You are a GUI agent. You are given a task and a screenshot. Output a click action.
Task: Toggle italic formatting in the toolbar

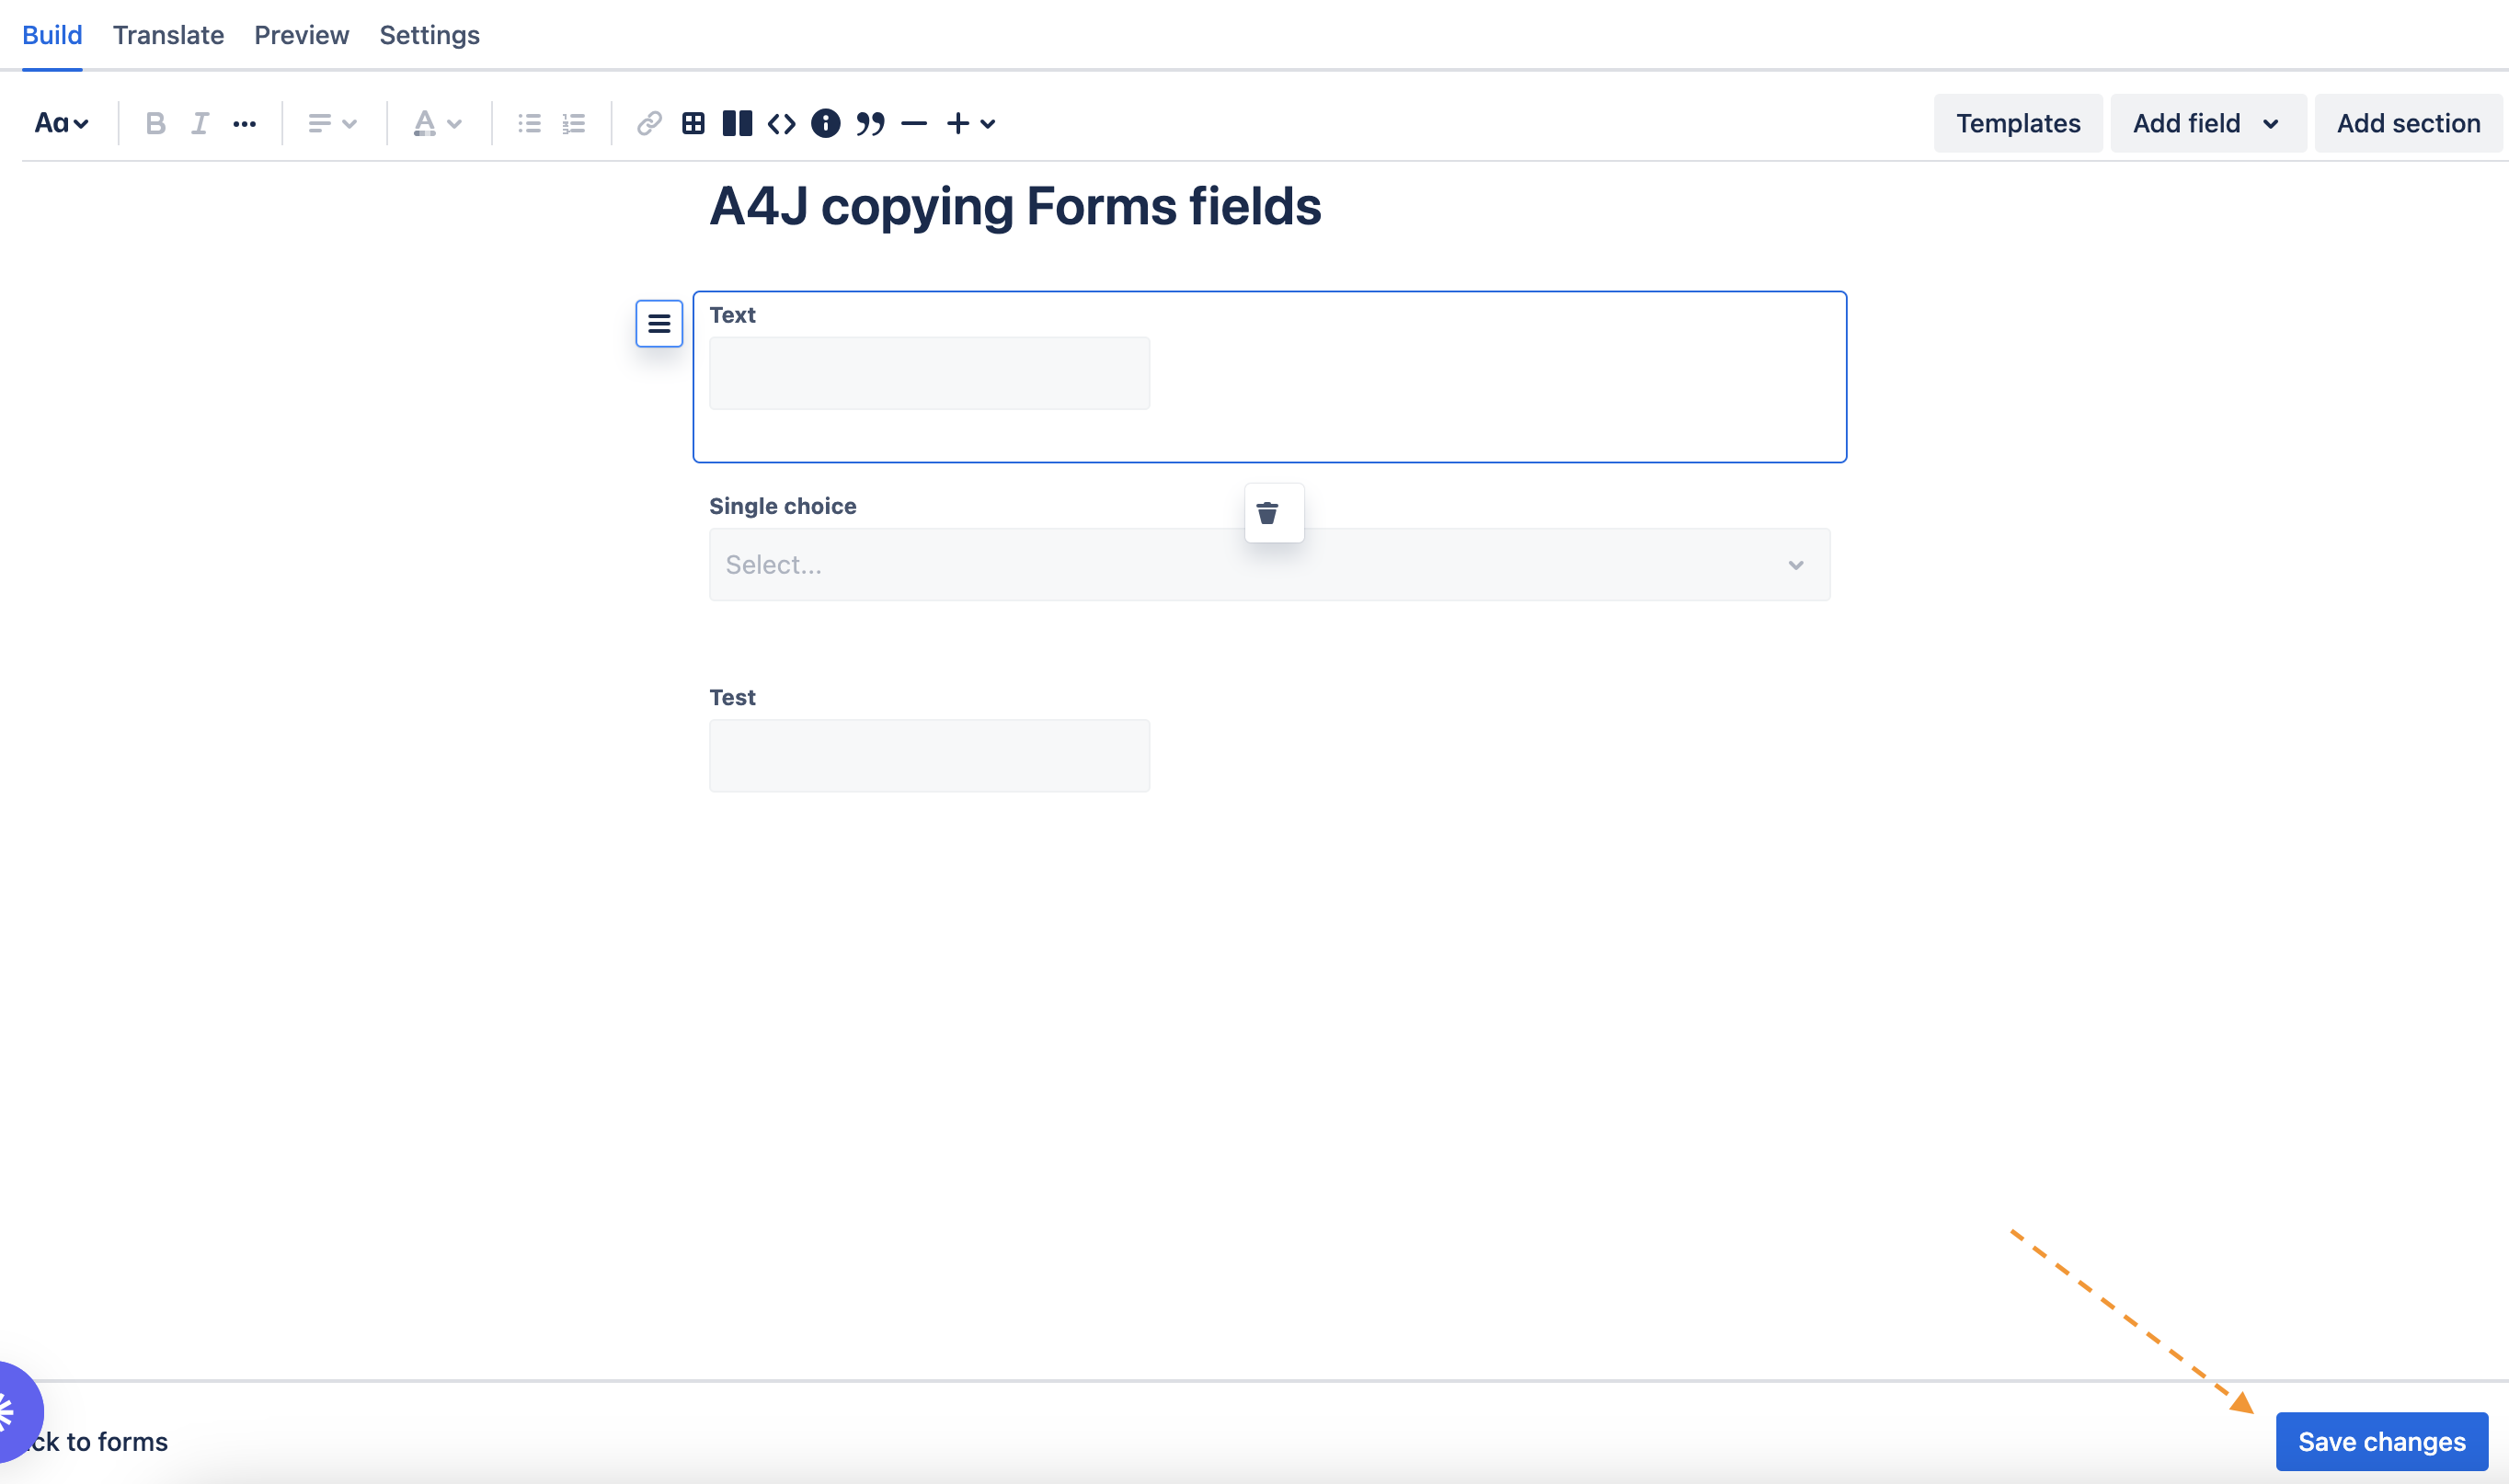(x=199, y=122)
